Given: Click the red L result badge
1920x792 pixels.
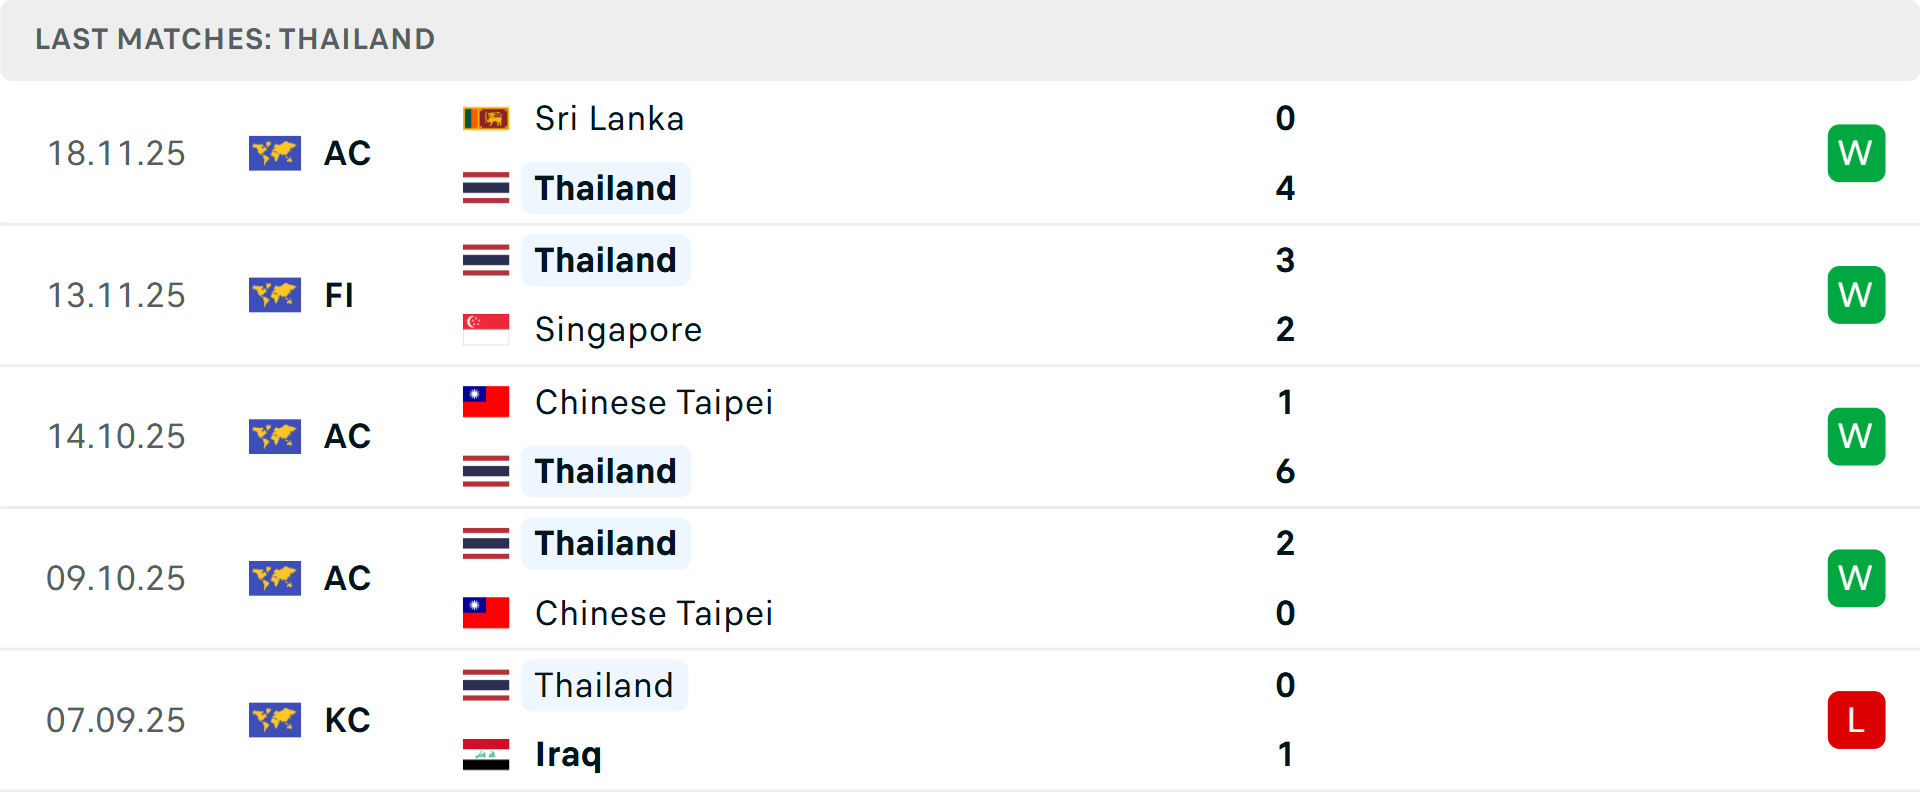Looking at the screenshot, I should tap(1856, 720).
